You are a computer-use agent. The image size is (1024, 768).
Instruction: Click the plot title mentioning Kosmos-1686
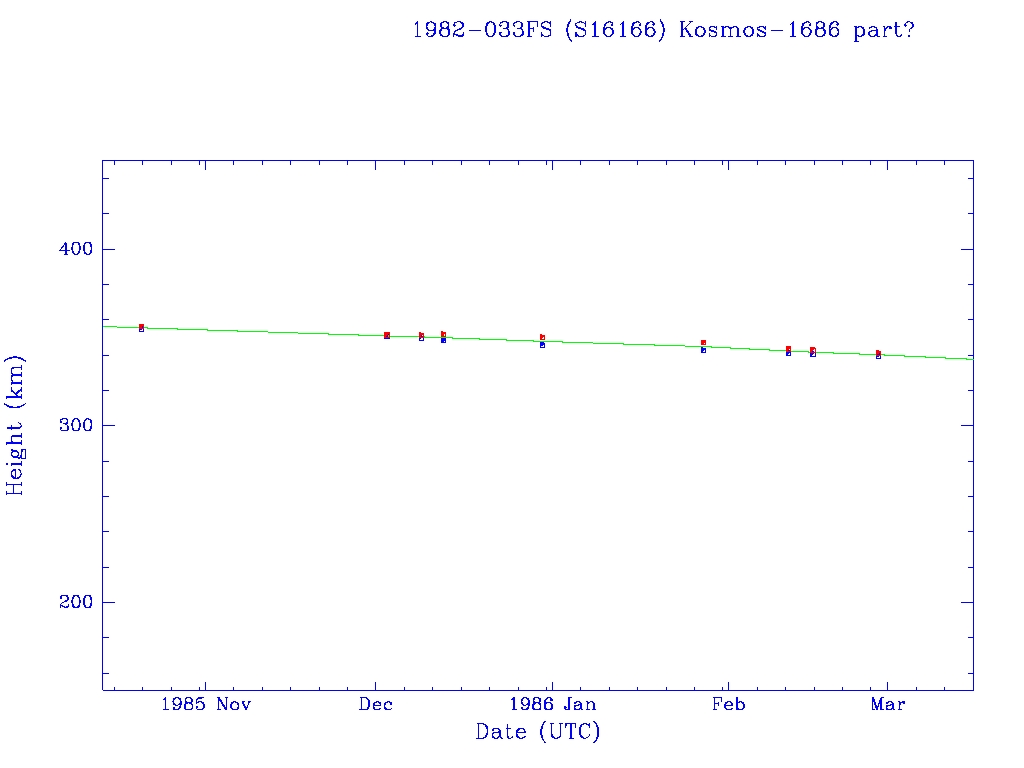(663, 30)
